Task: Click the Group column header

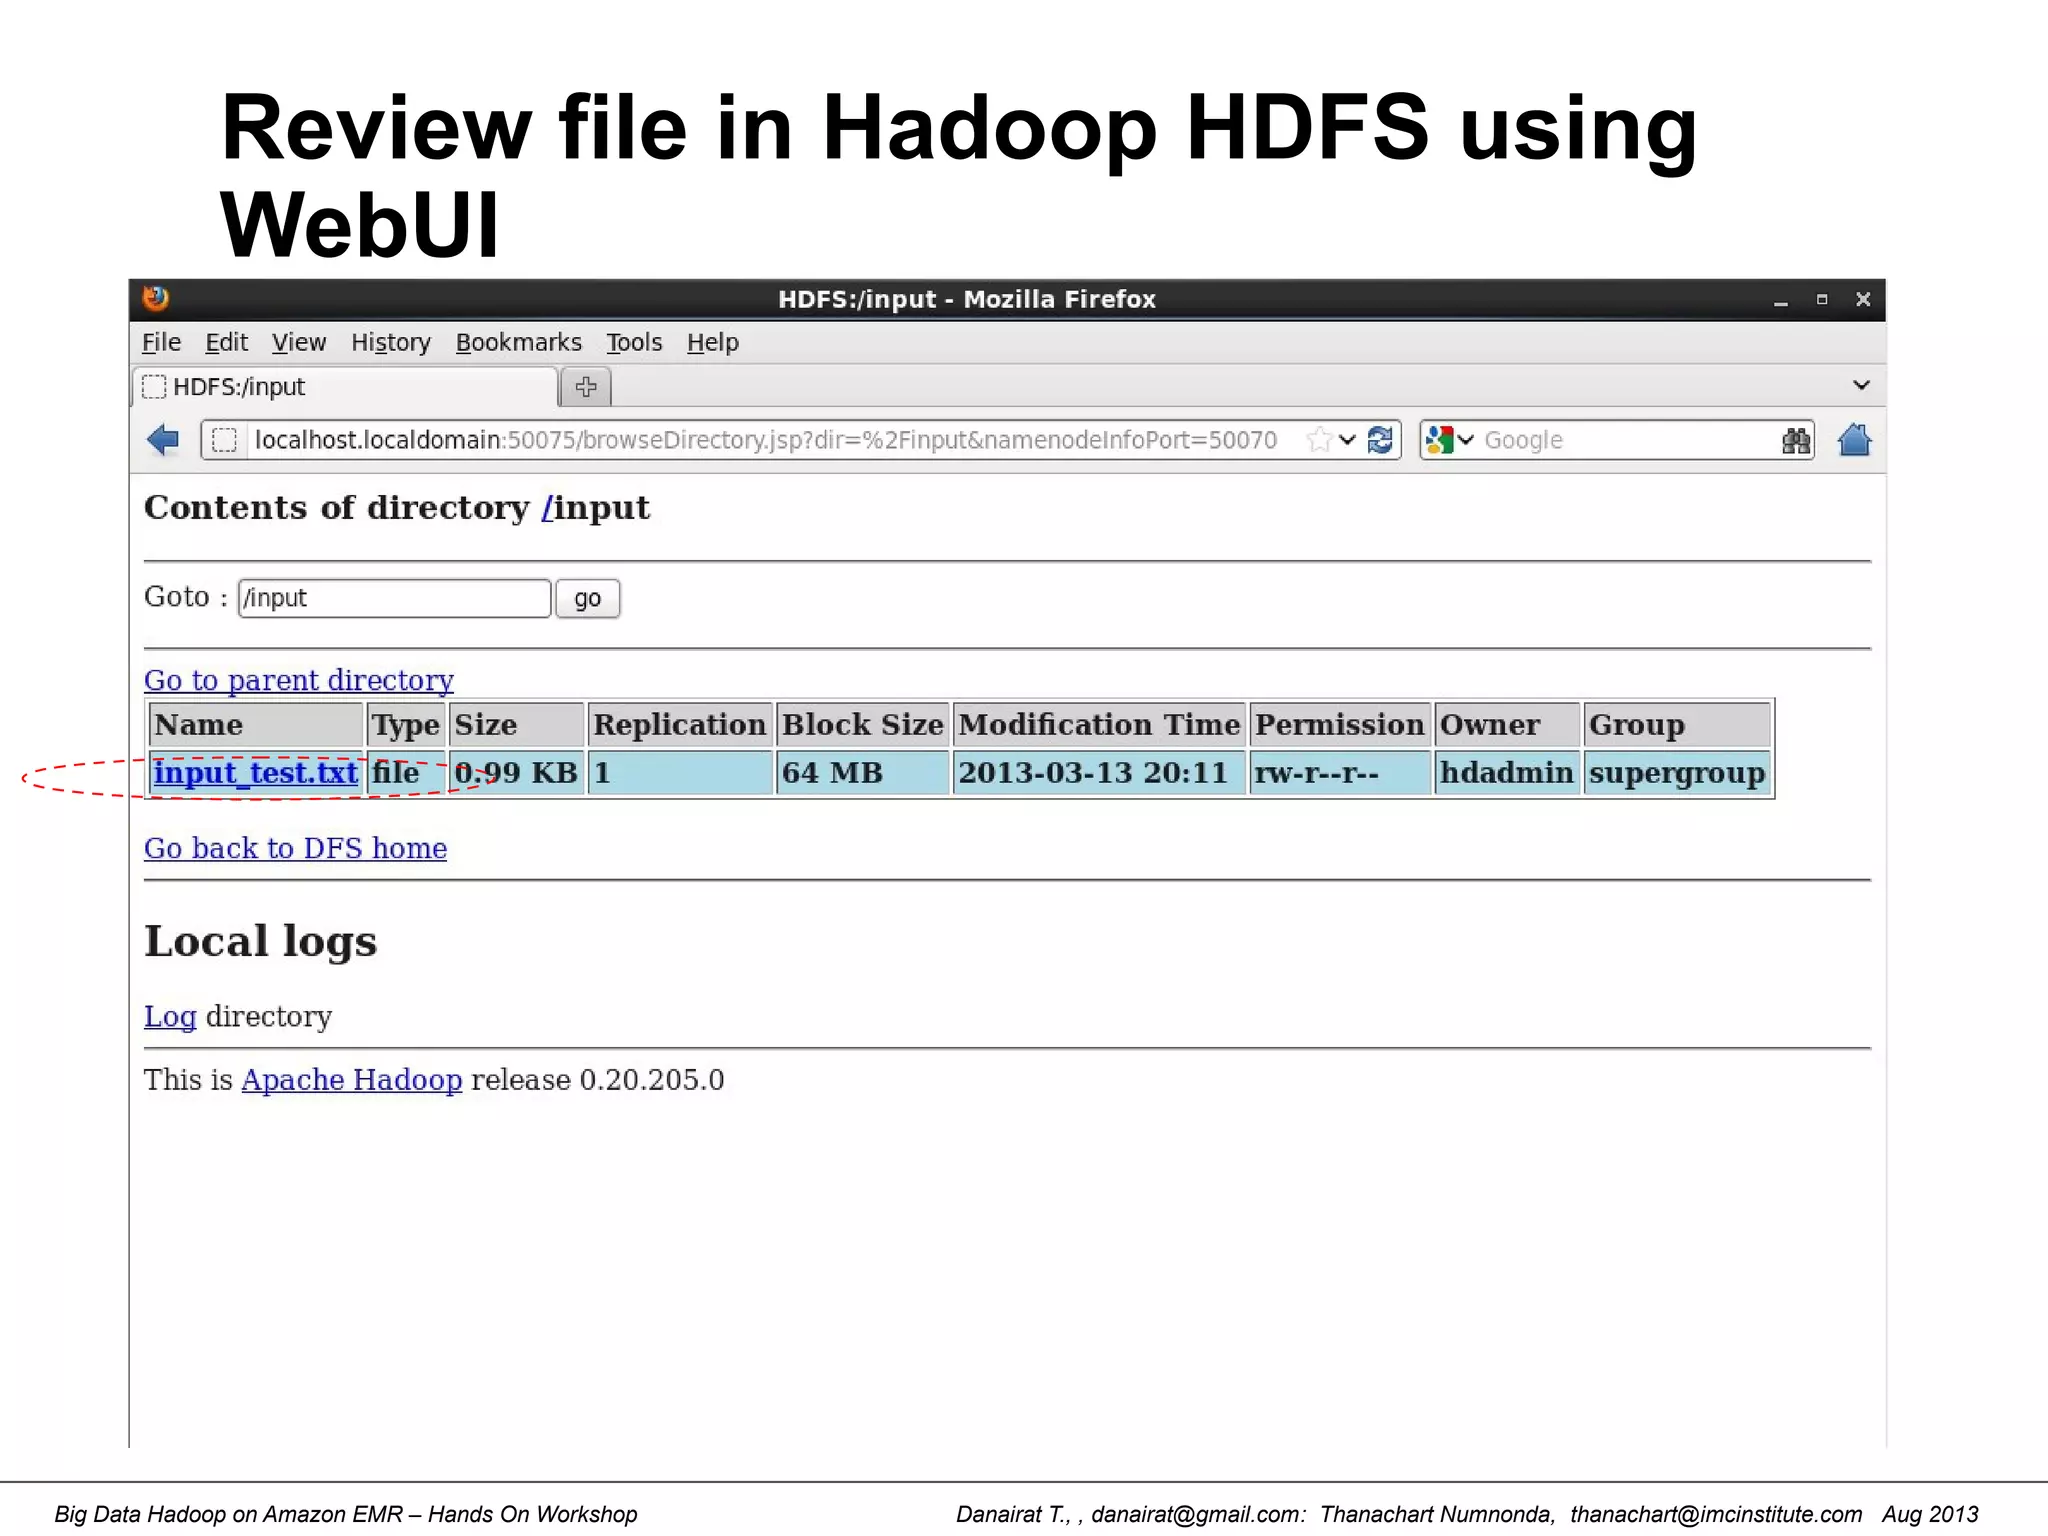Action: (x=1677, y=725)
